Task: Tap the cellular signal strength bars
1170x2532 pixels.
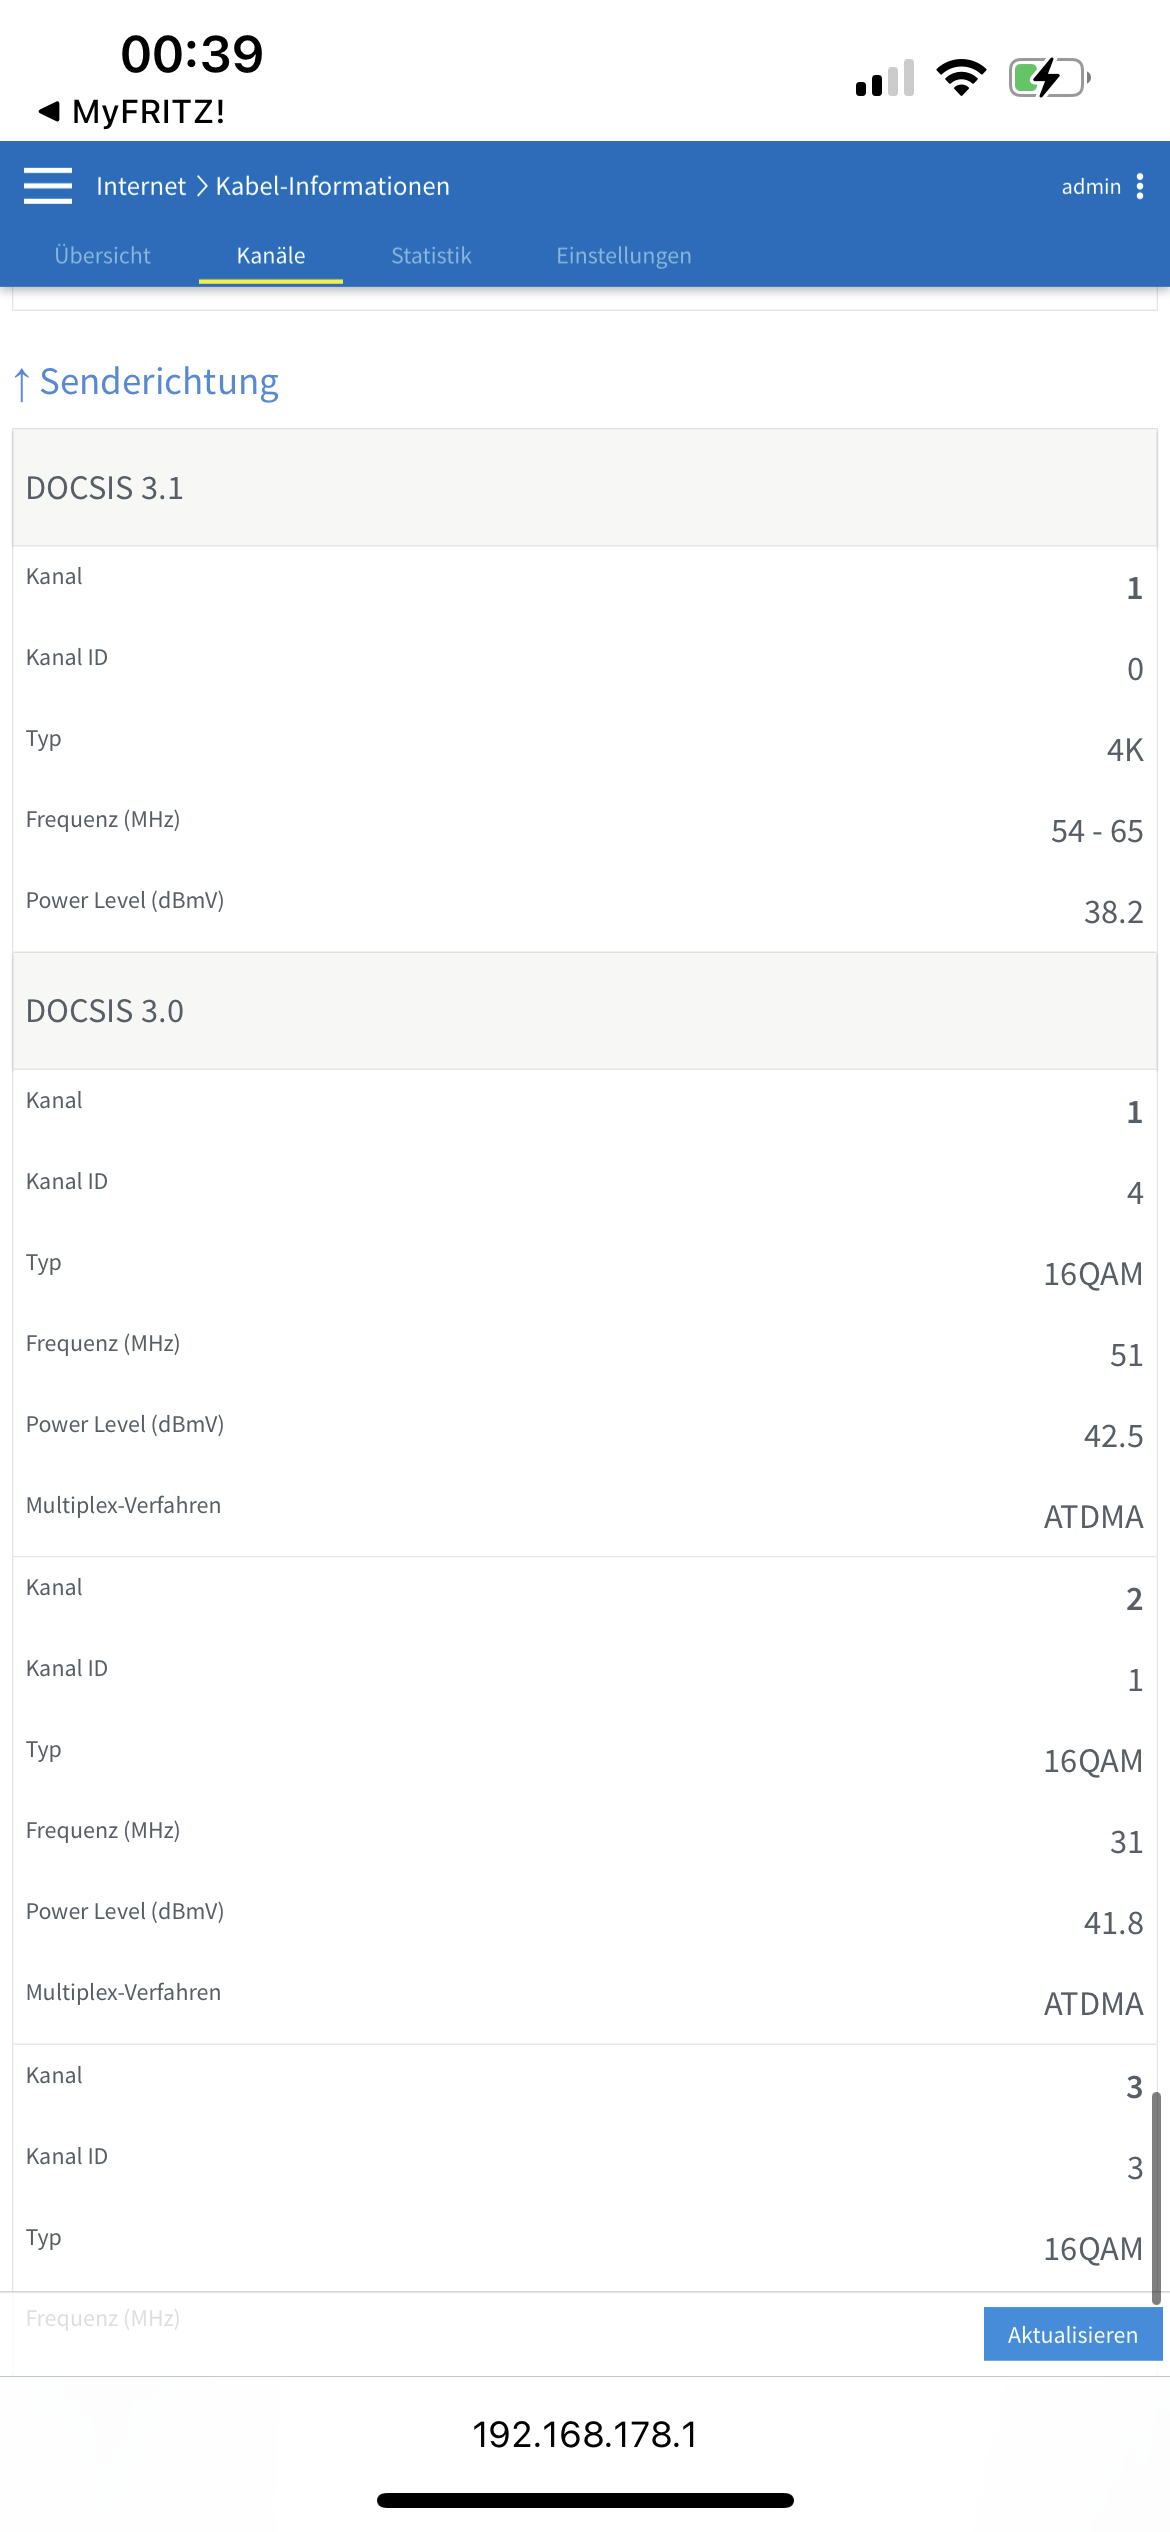Action: coord(885,78)
